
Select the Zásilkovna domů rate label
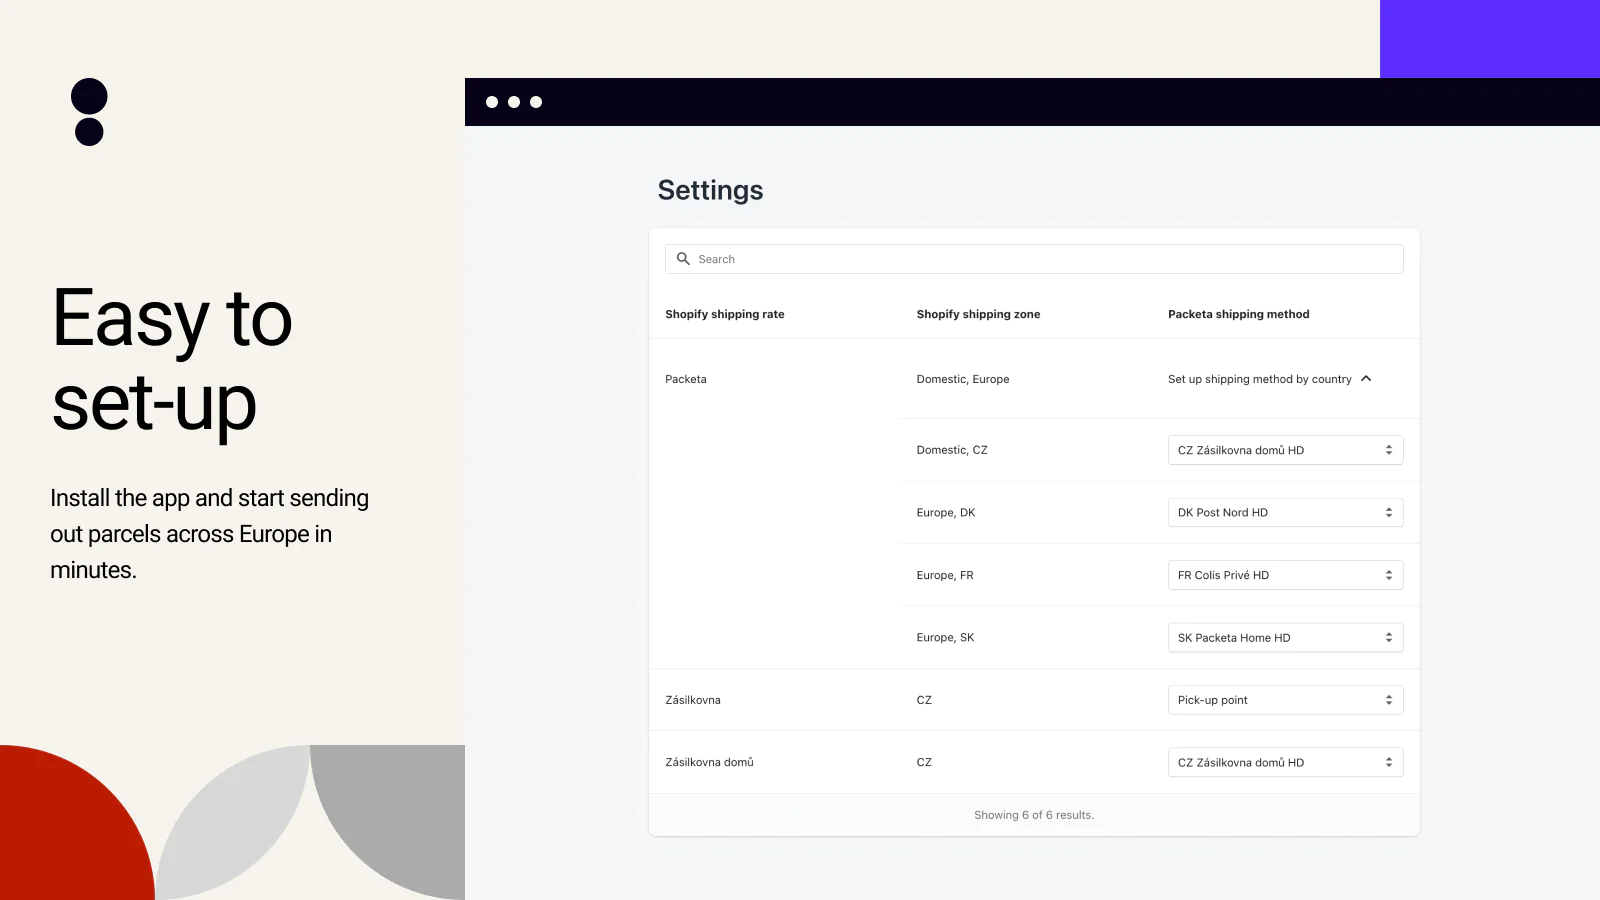[x=709, y=763]
